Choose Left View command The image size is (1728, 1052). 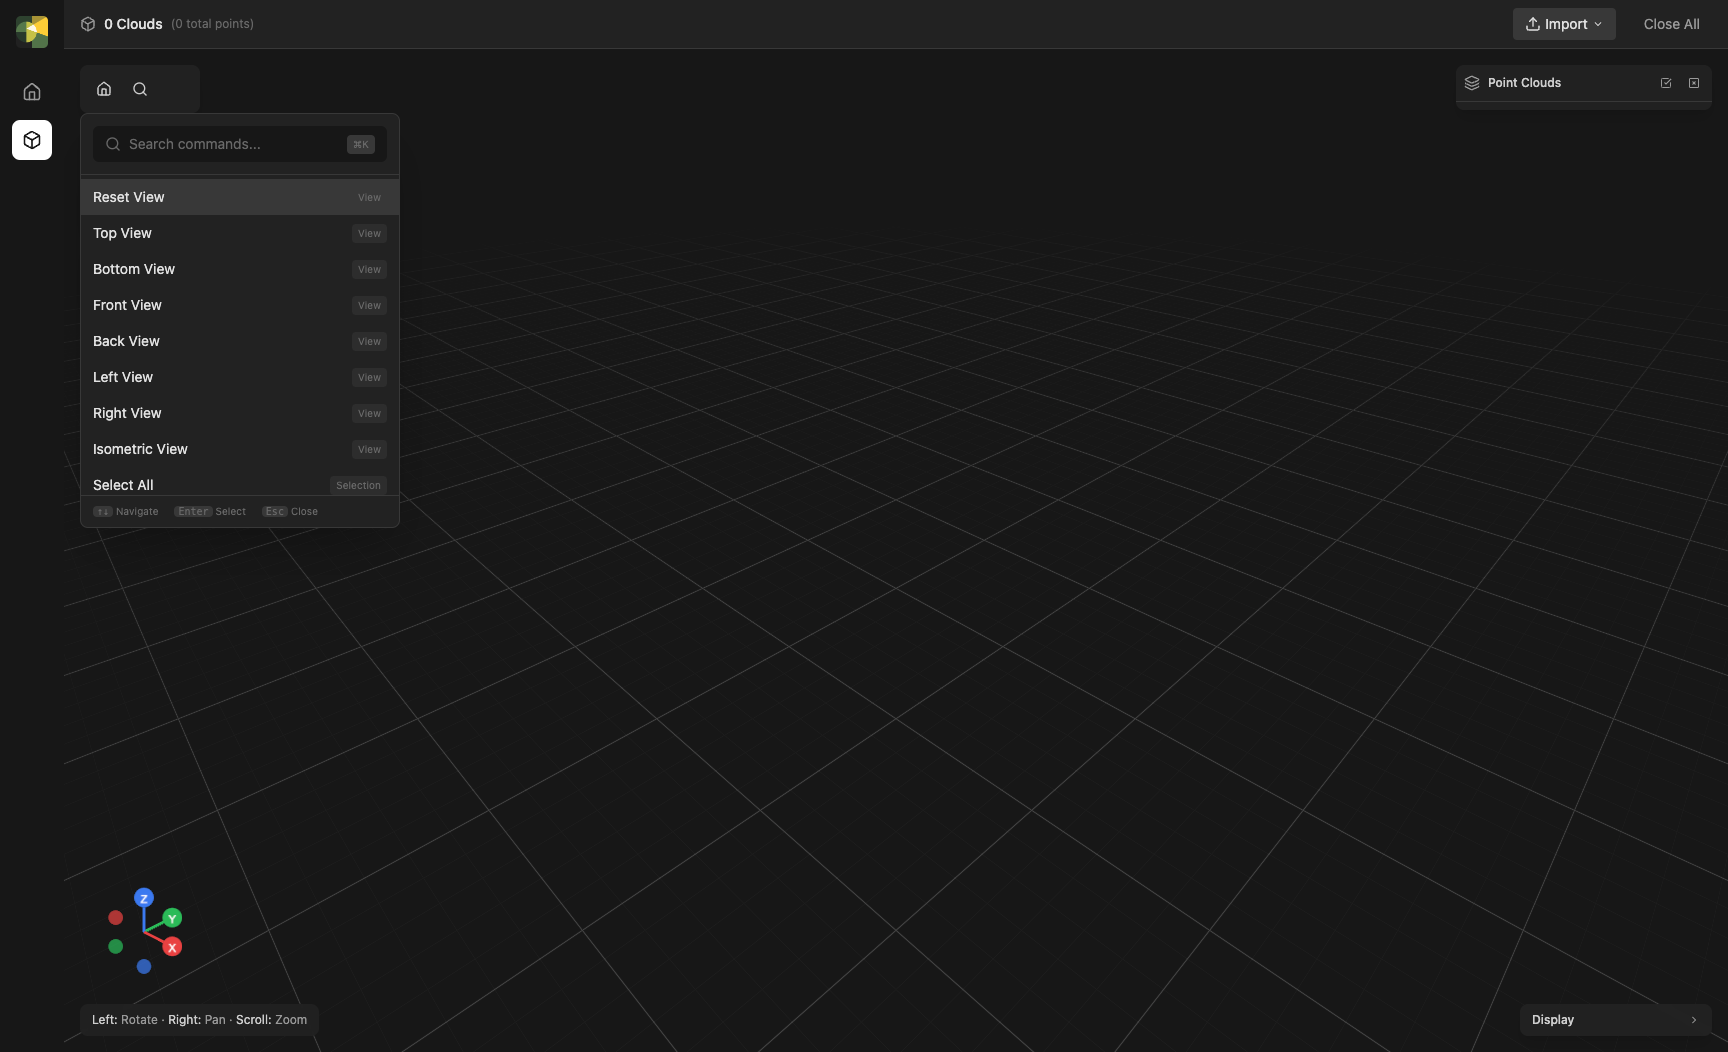coord(240,377)
